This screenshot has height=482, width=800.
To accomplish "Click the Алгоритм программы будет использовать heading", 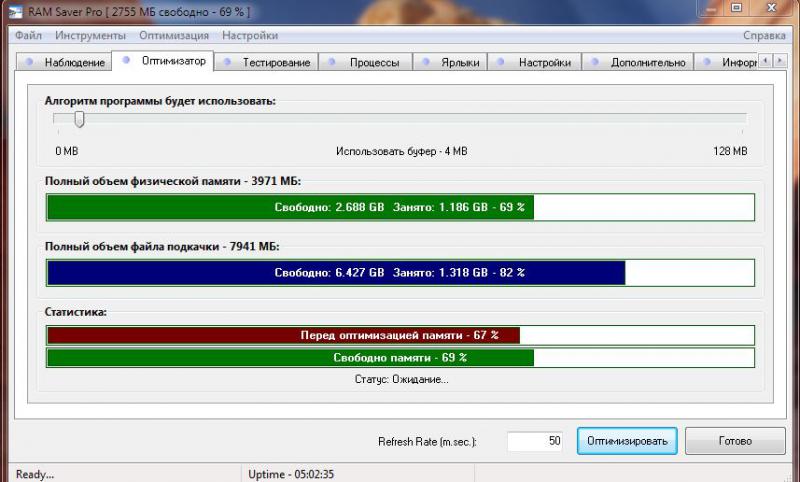I will 160,101.
